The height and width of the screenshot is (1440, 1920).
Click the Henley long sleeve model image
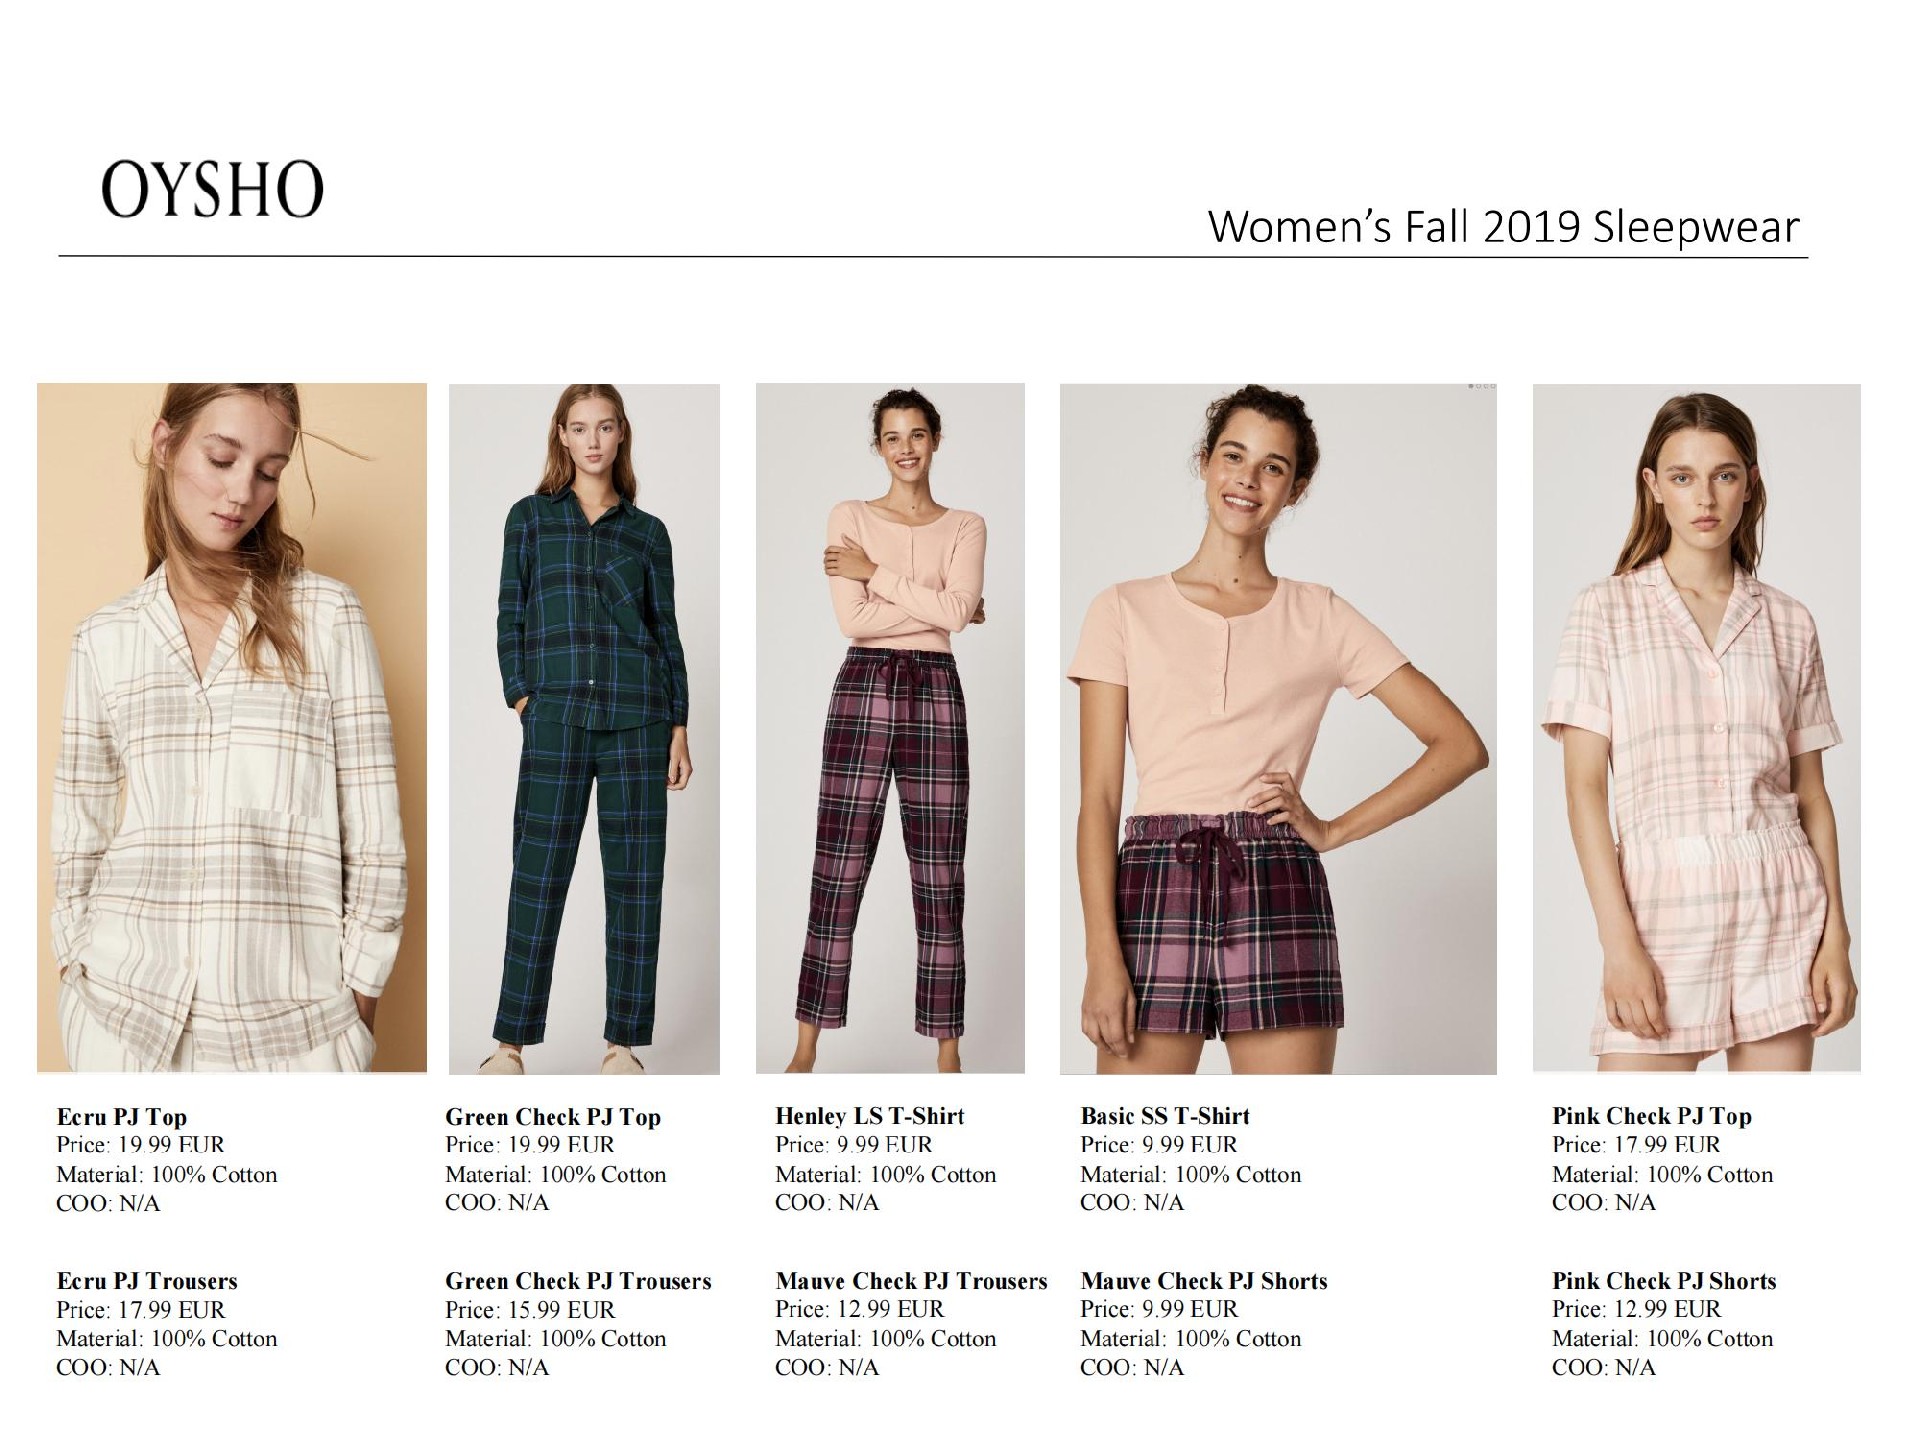click(890, 728)
